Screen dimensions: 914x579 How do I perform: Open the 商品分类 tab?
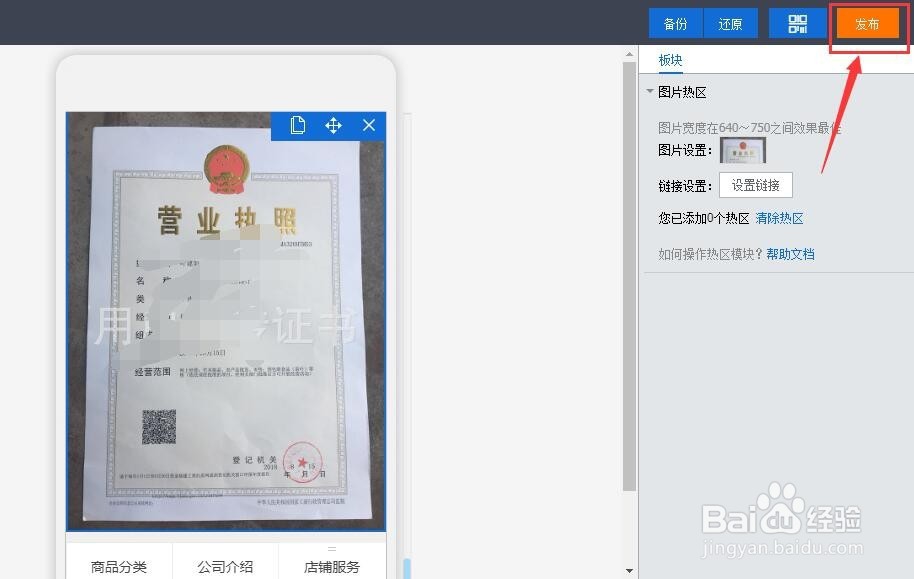tap(117, 565)
